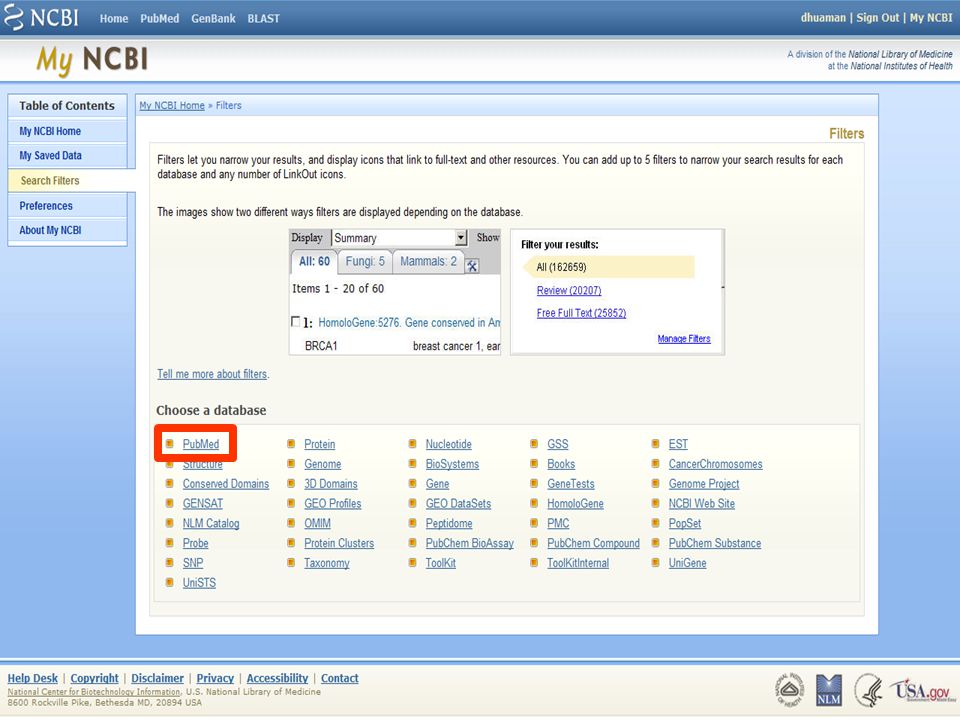
Task: Open the Help Desk footer link
Action: click(32, 678)
